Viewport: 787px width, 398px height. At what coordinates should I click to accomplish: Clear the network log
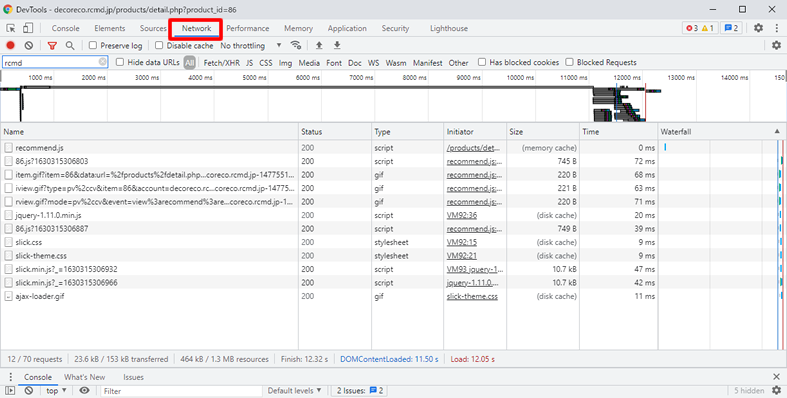(29, 45)
